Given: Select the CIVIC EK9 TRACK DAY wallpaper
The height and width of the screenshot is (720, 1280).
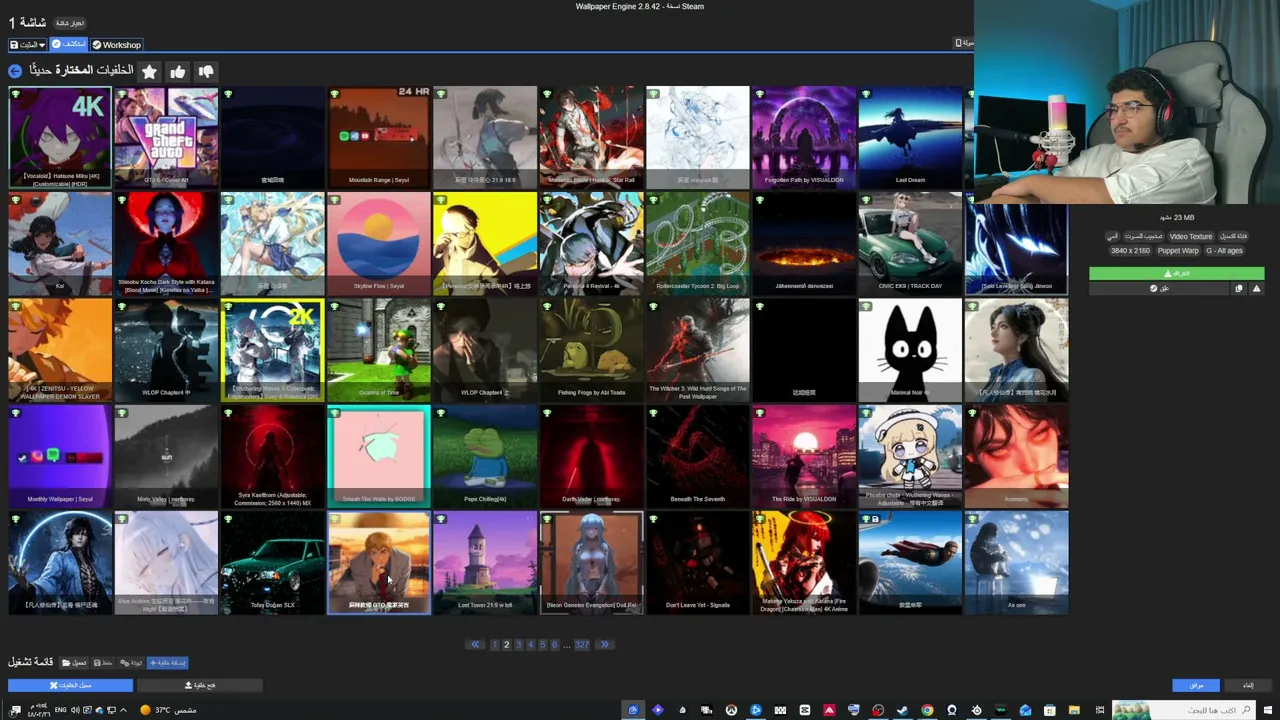Looking at the screenshot, I should pyautogui.click(x=910, y=243).
